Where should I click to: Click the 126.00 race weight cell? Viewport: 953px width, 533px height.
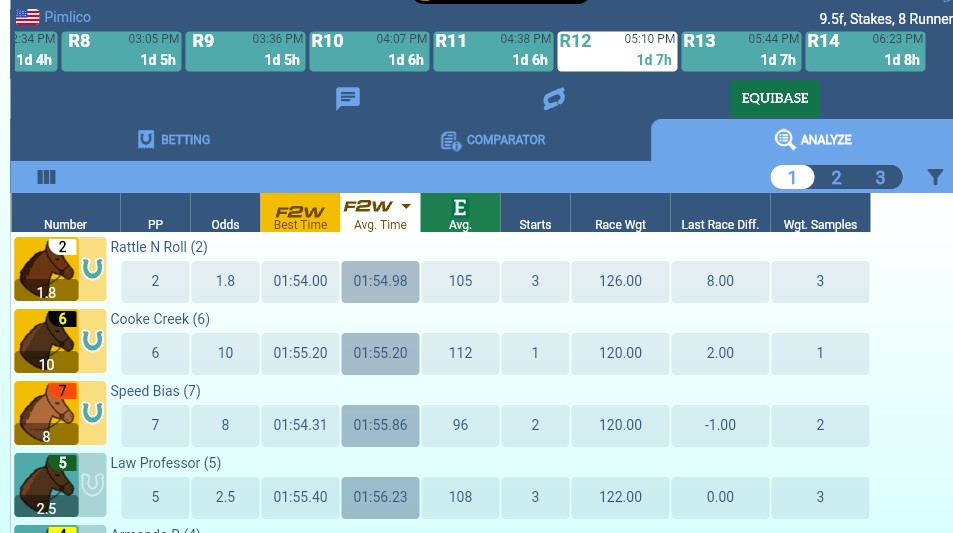click(x=621, y=281)
